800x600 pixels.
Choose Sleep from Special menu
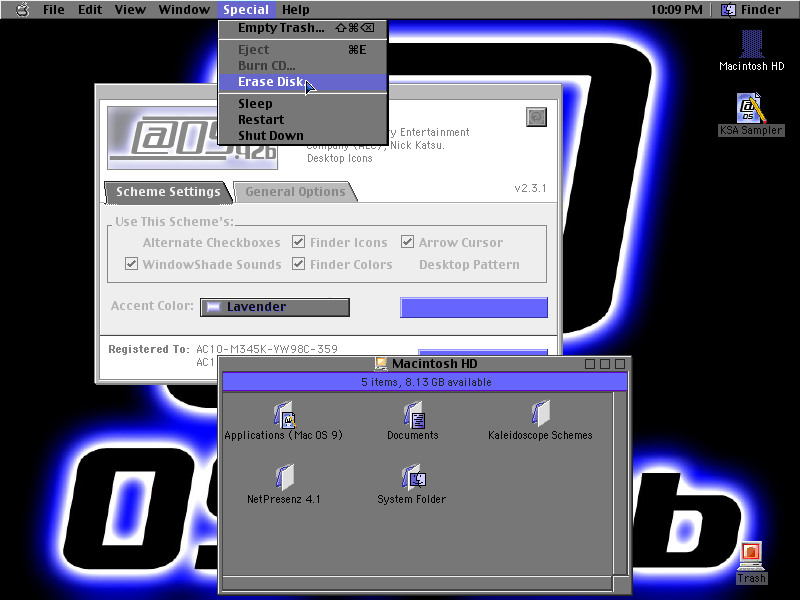[x=303, y=104]
